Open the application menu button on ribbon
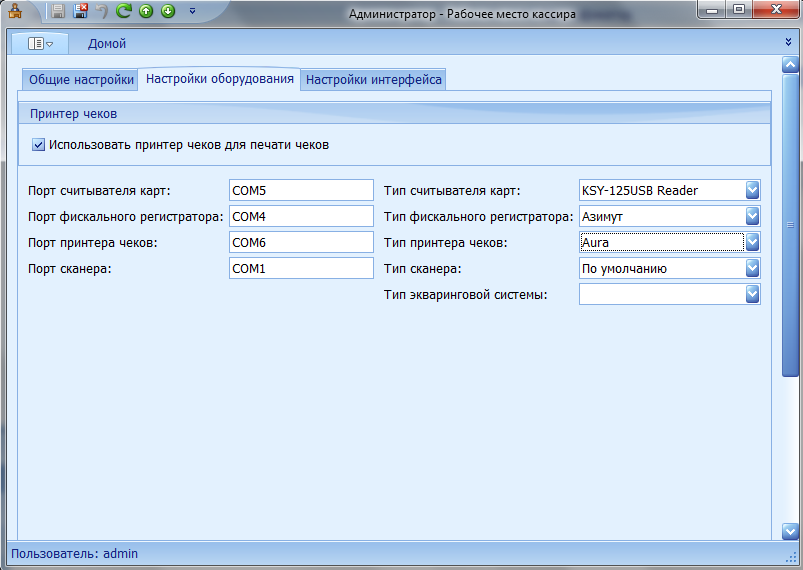This screenshot has width=803, height=570. tap(40, 43)
